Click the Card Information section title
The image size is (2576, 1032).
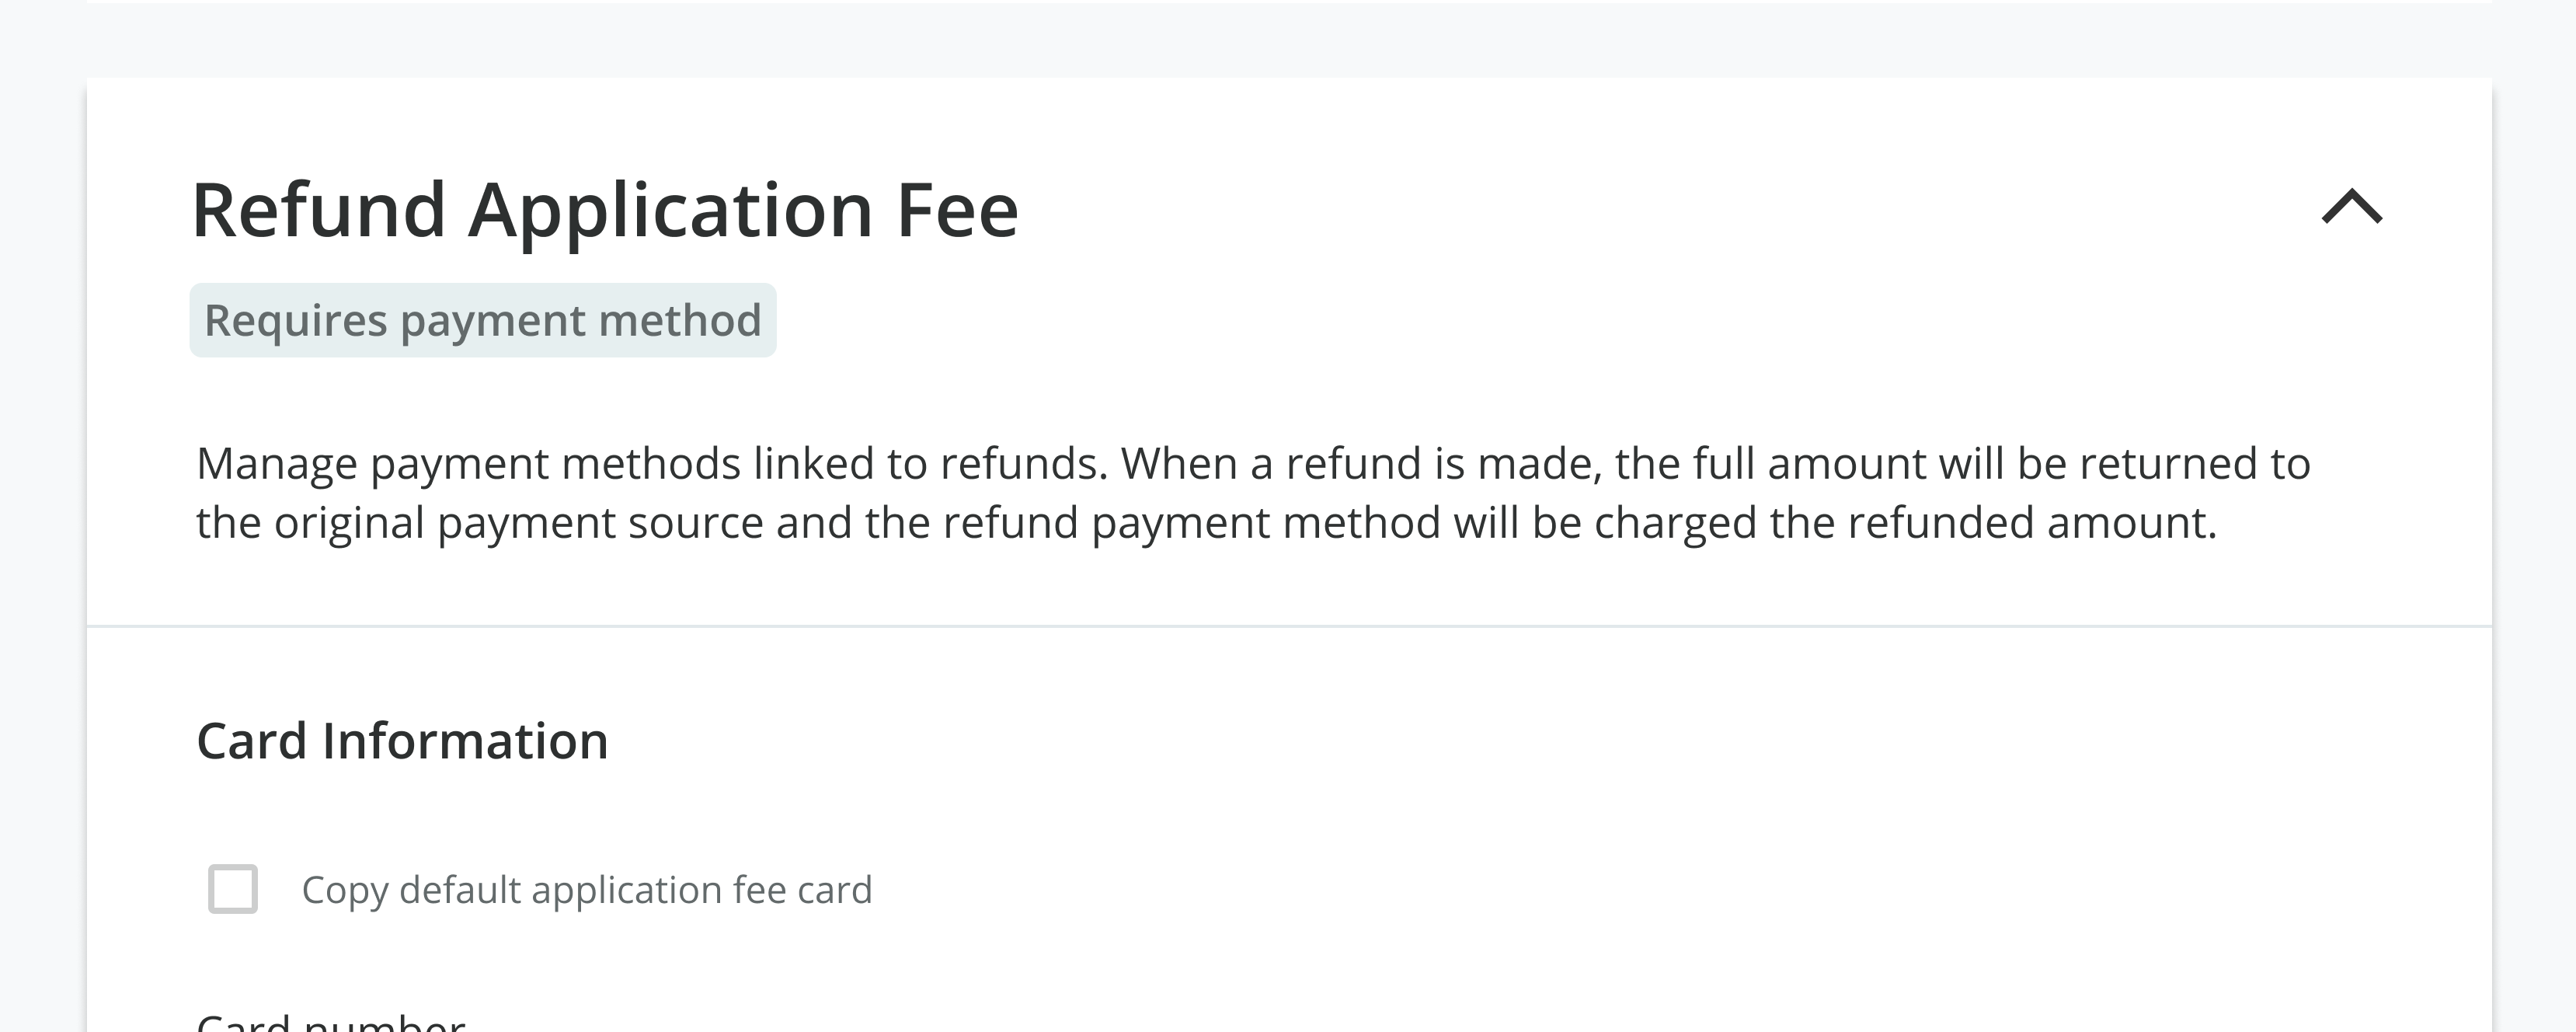click(403, 740)
